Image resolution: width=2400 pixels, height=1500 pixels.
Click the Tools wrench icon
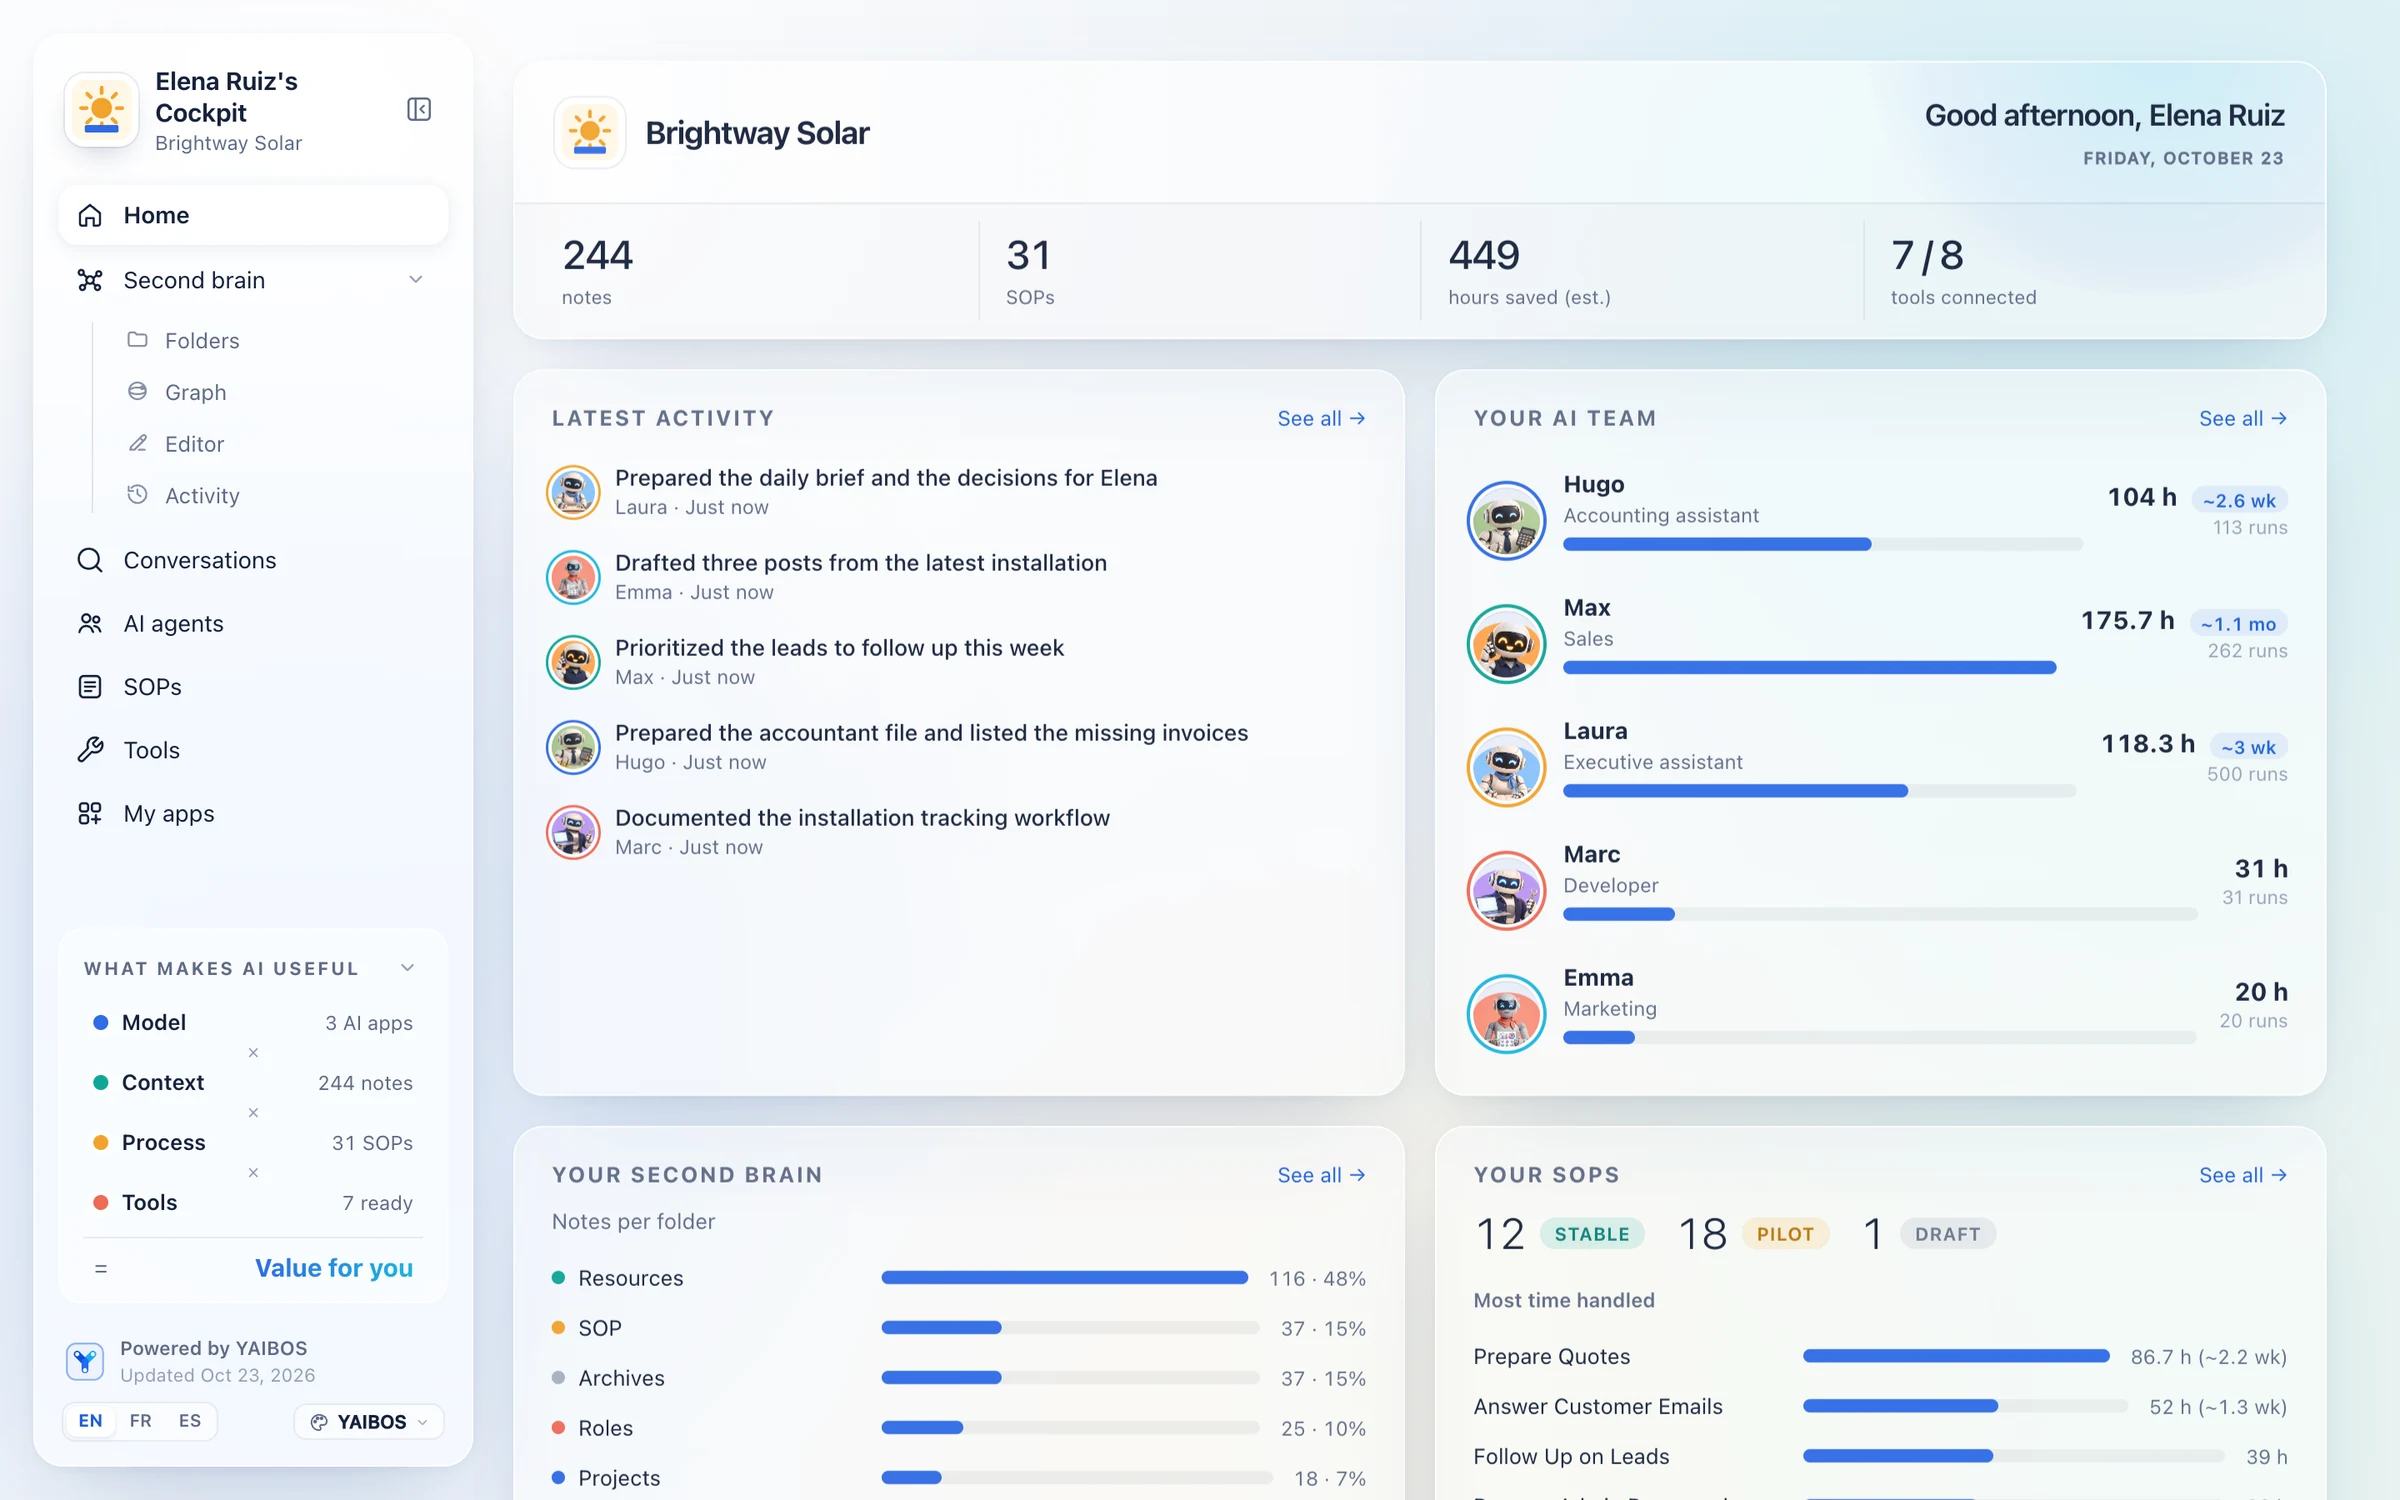[x=90, y=750]
